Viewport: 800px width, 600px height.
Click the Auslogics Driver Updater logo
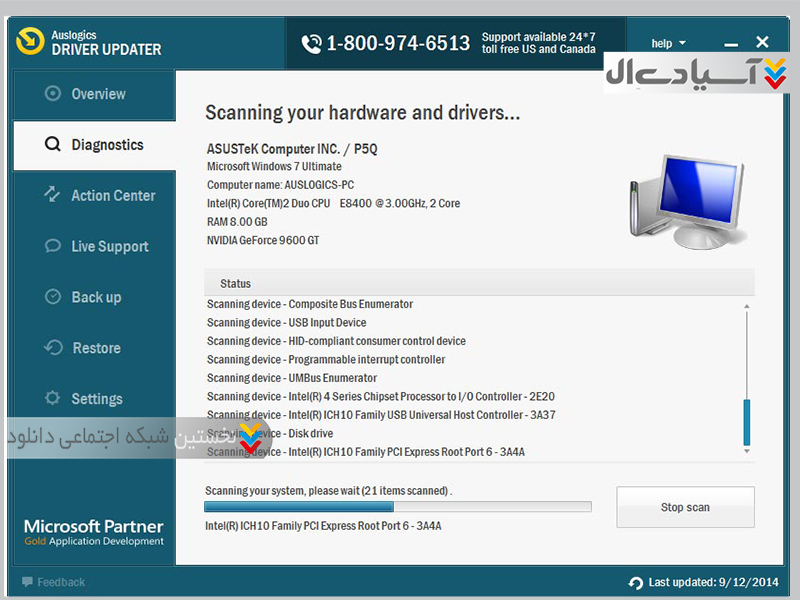pos(32,42)
